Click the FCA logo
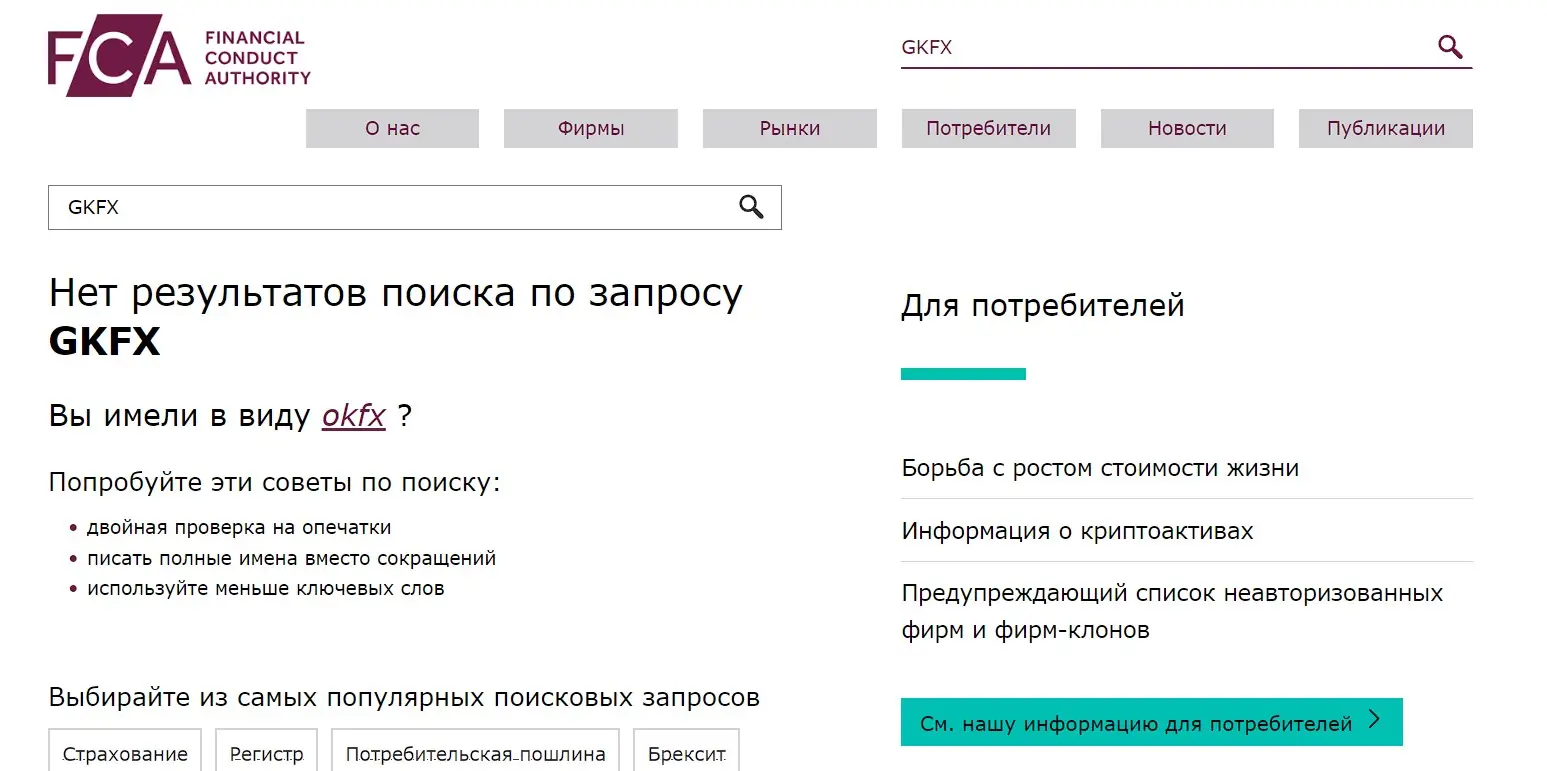This screenshot has height=771, width=1547. click(179, 55)
